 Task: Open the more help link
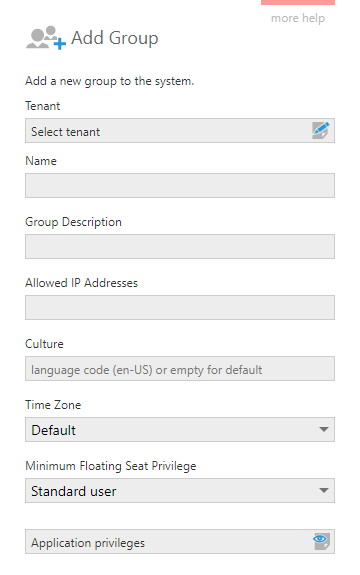(298, 18)
